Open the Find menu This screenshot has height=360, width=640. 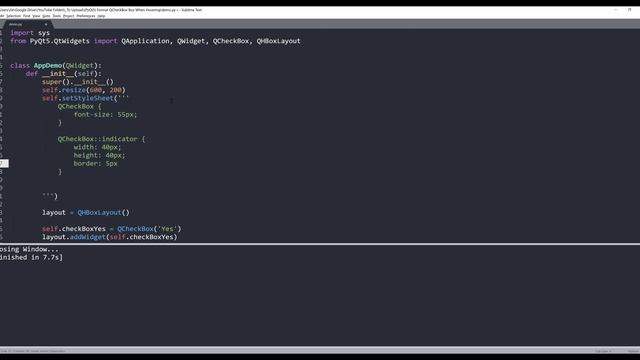tap(27, 16)
